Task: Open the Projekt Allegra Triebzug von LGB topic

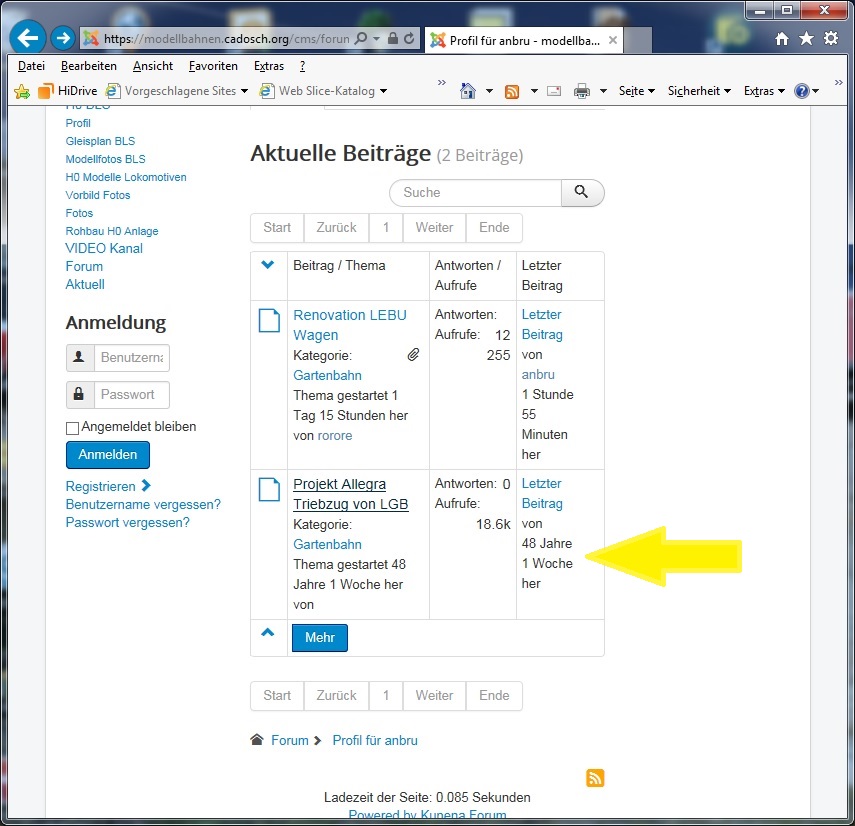Action: [350, 494]
